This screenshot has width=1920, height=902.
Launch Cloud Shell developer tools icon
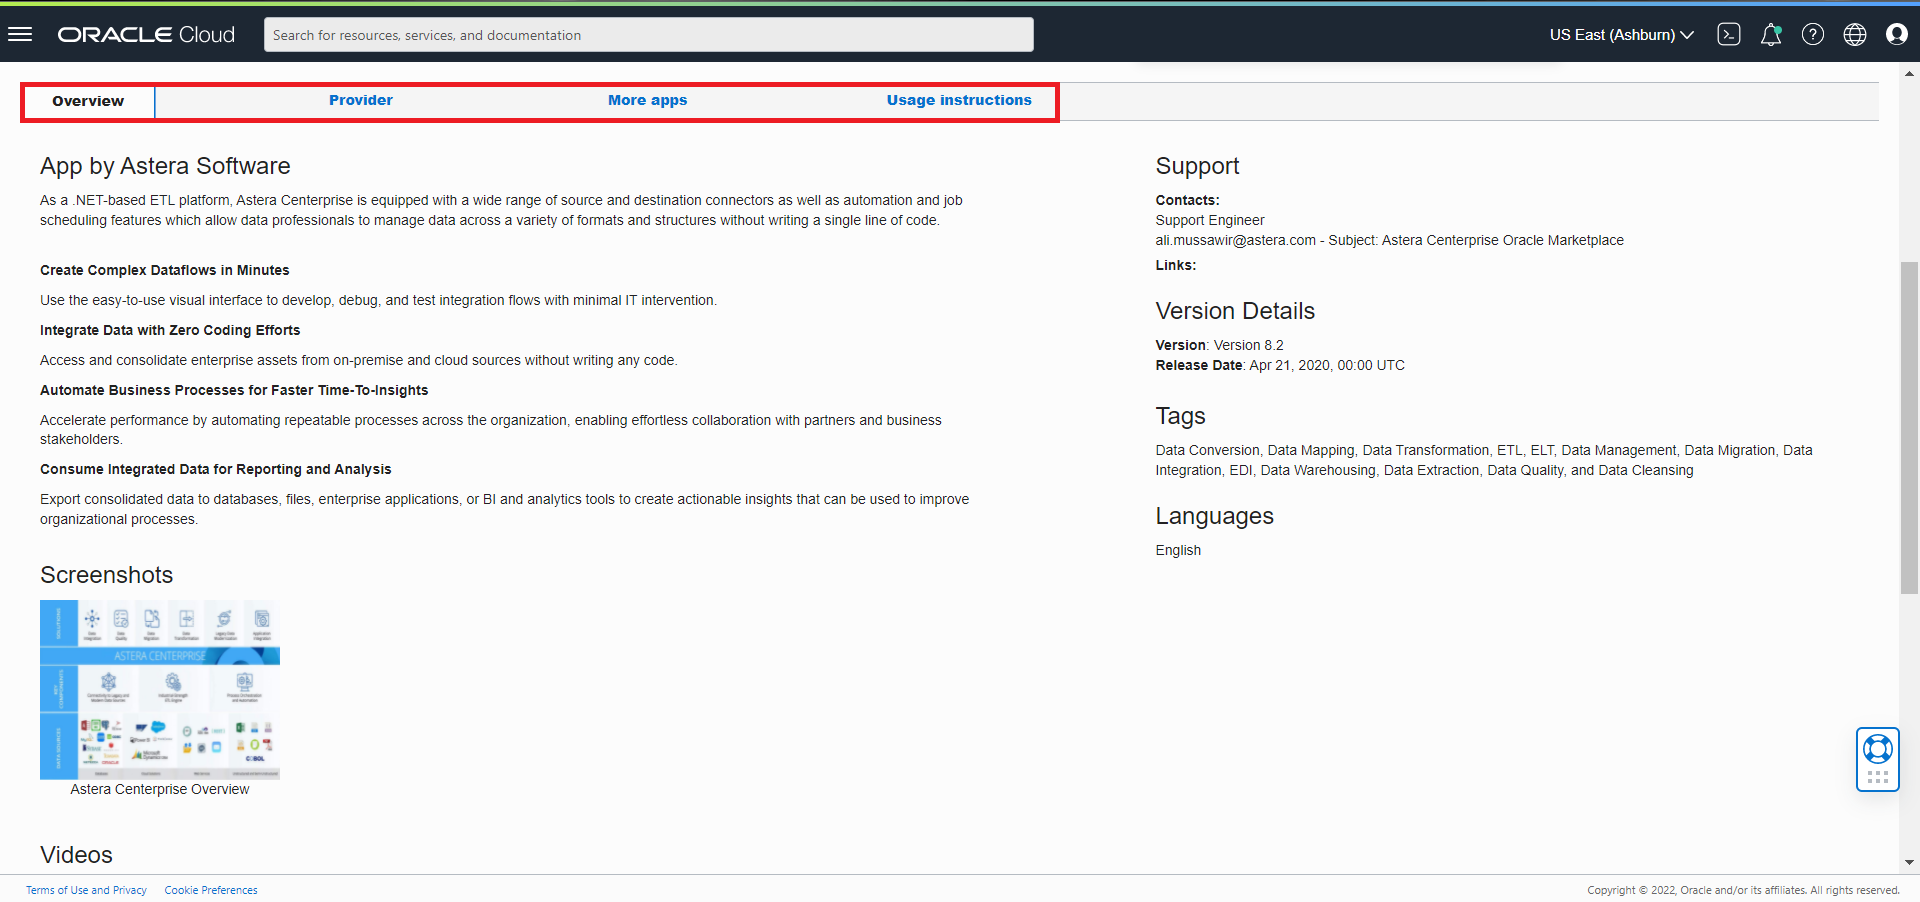click(x=1728, y=34)
